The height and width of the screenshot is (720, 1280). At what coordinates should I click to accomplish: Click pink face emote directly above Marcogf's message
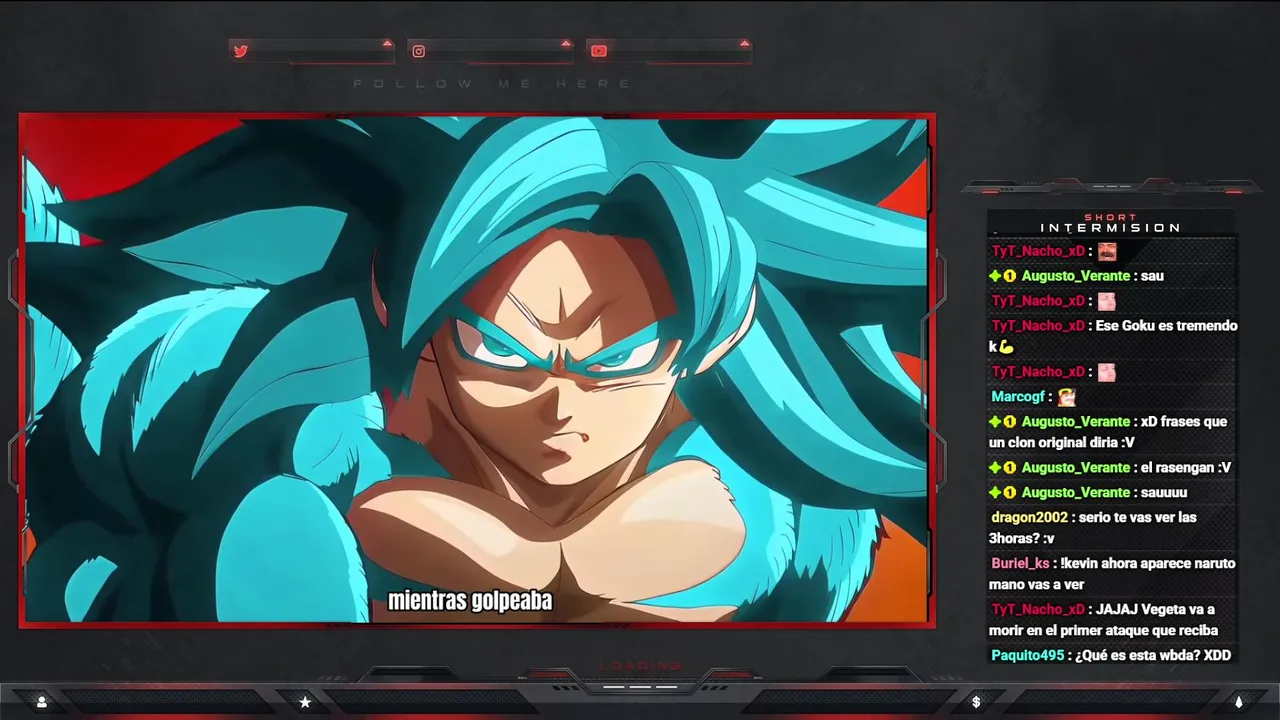coord(1106,372)
